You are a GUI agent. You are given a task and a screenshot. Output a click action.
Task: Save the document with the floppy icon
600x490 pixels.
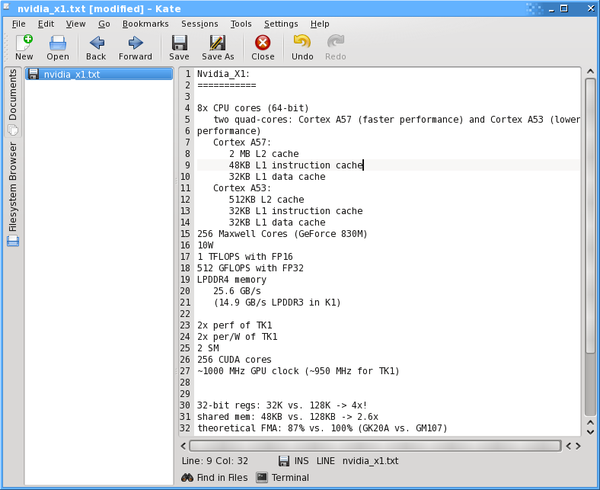[x=179, y=47]
